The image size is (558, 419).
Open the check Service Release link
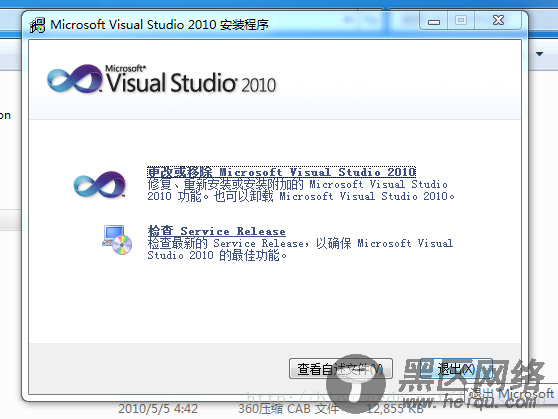[216, 231]
